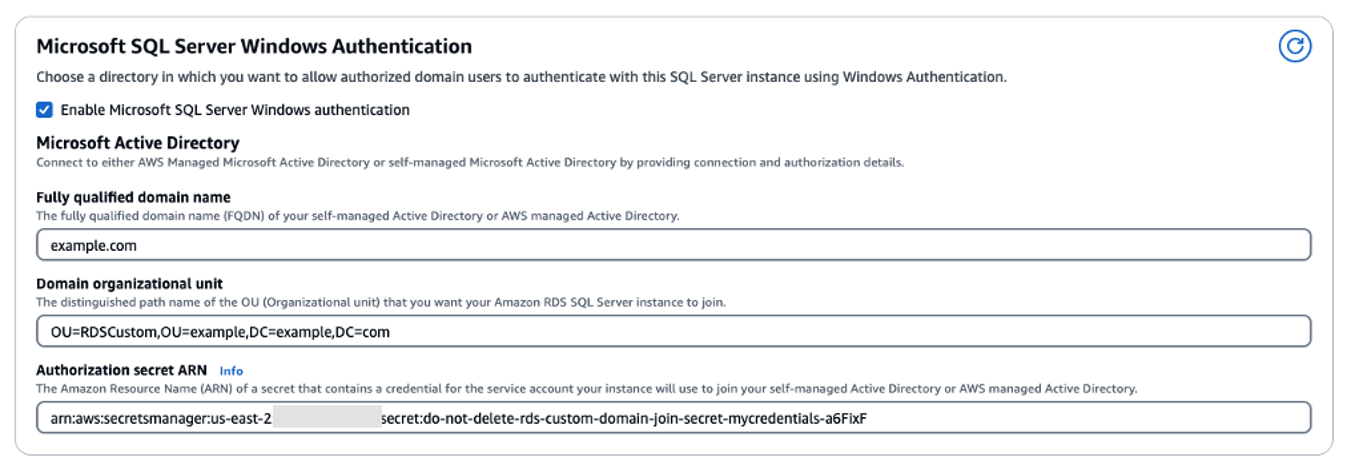This screenshot has height=473, width=1348.
Task: Focus the Fully qualified domain name field
Action: click(x=673, y=245)
